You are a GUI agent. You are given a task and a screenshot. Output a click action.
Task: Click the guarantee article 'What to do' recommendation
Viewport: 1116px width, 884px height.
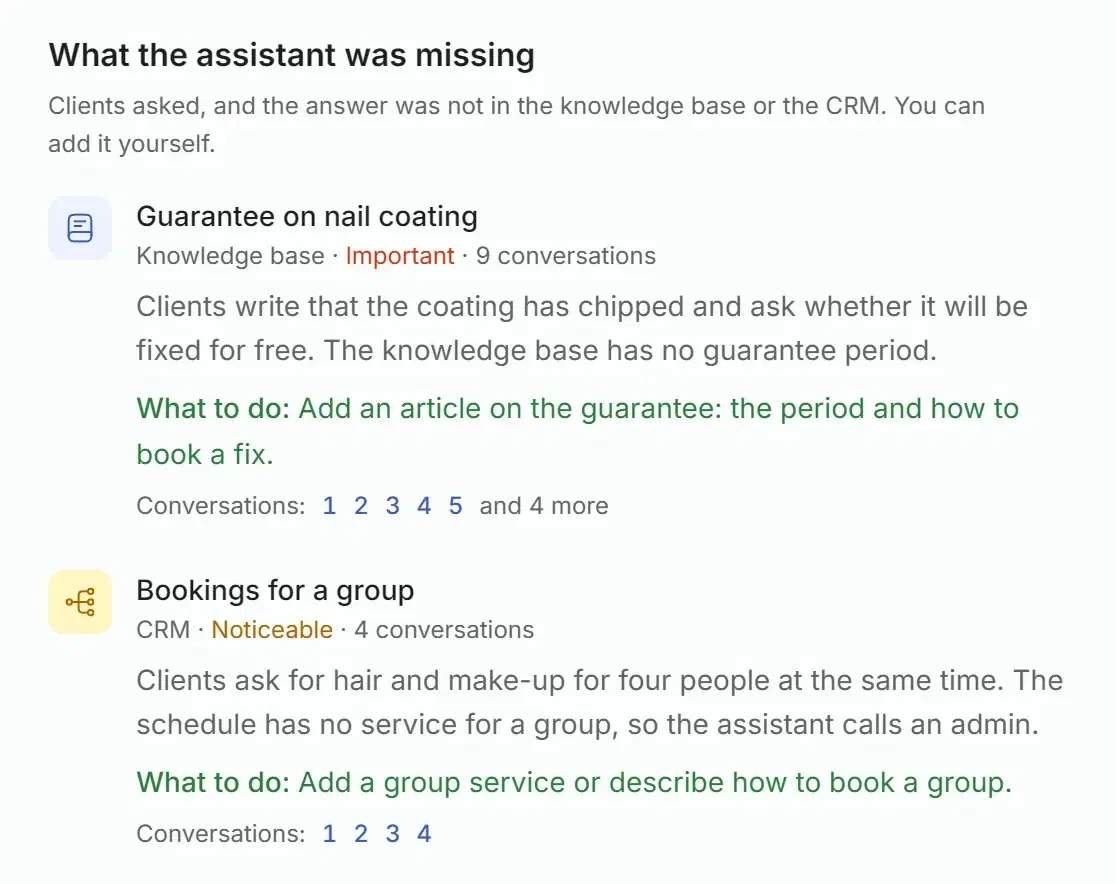pos(578,431)
